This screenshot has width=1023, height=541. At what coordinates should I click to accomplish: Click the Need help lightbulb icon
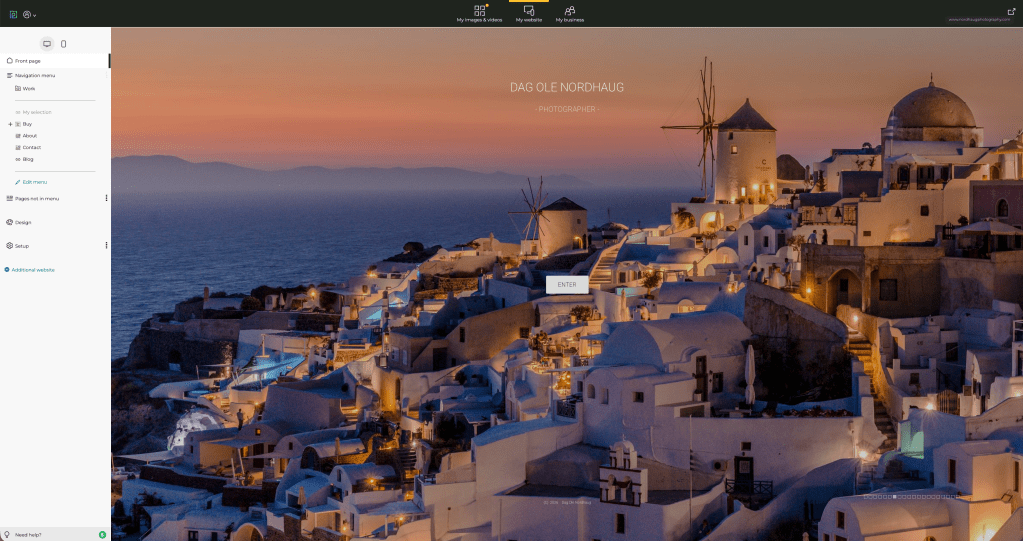coord(7,534)
